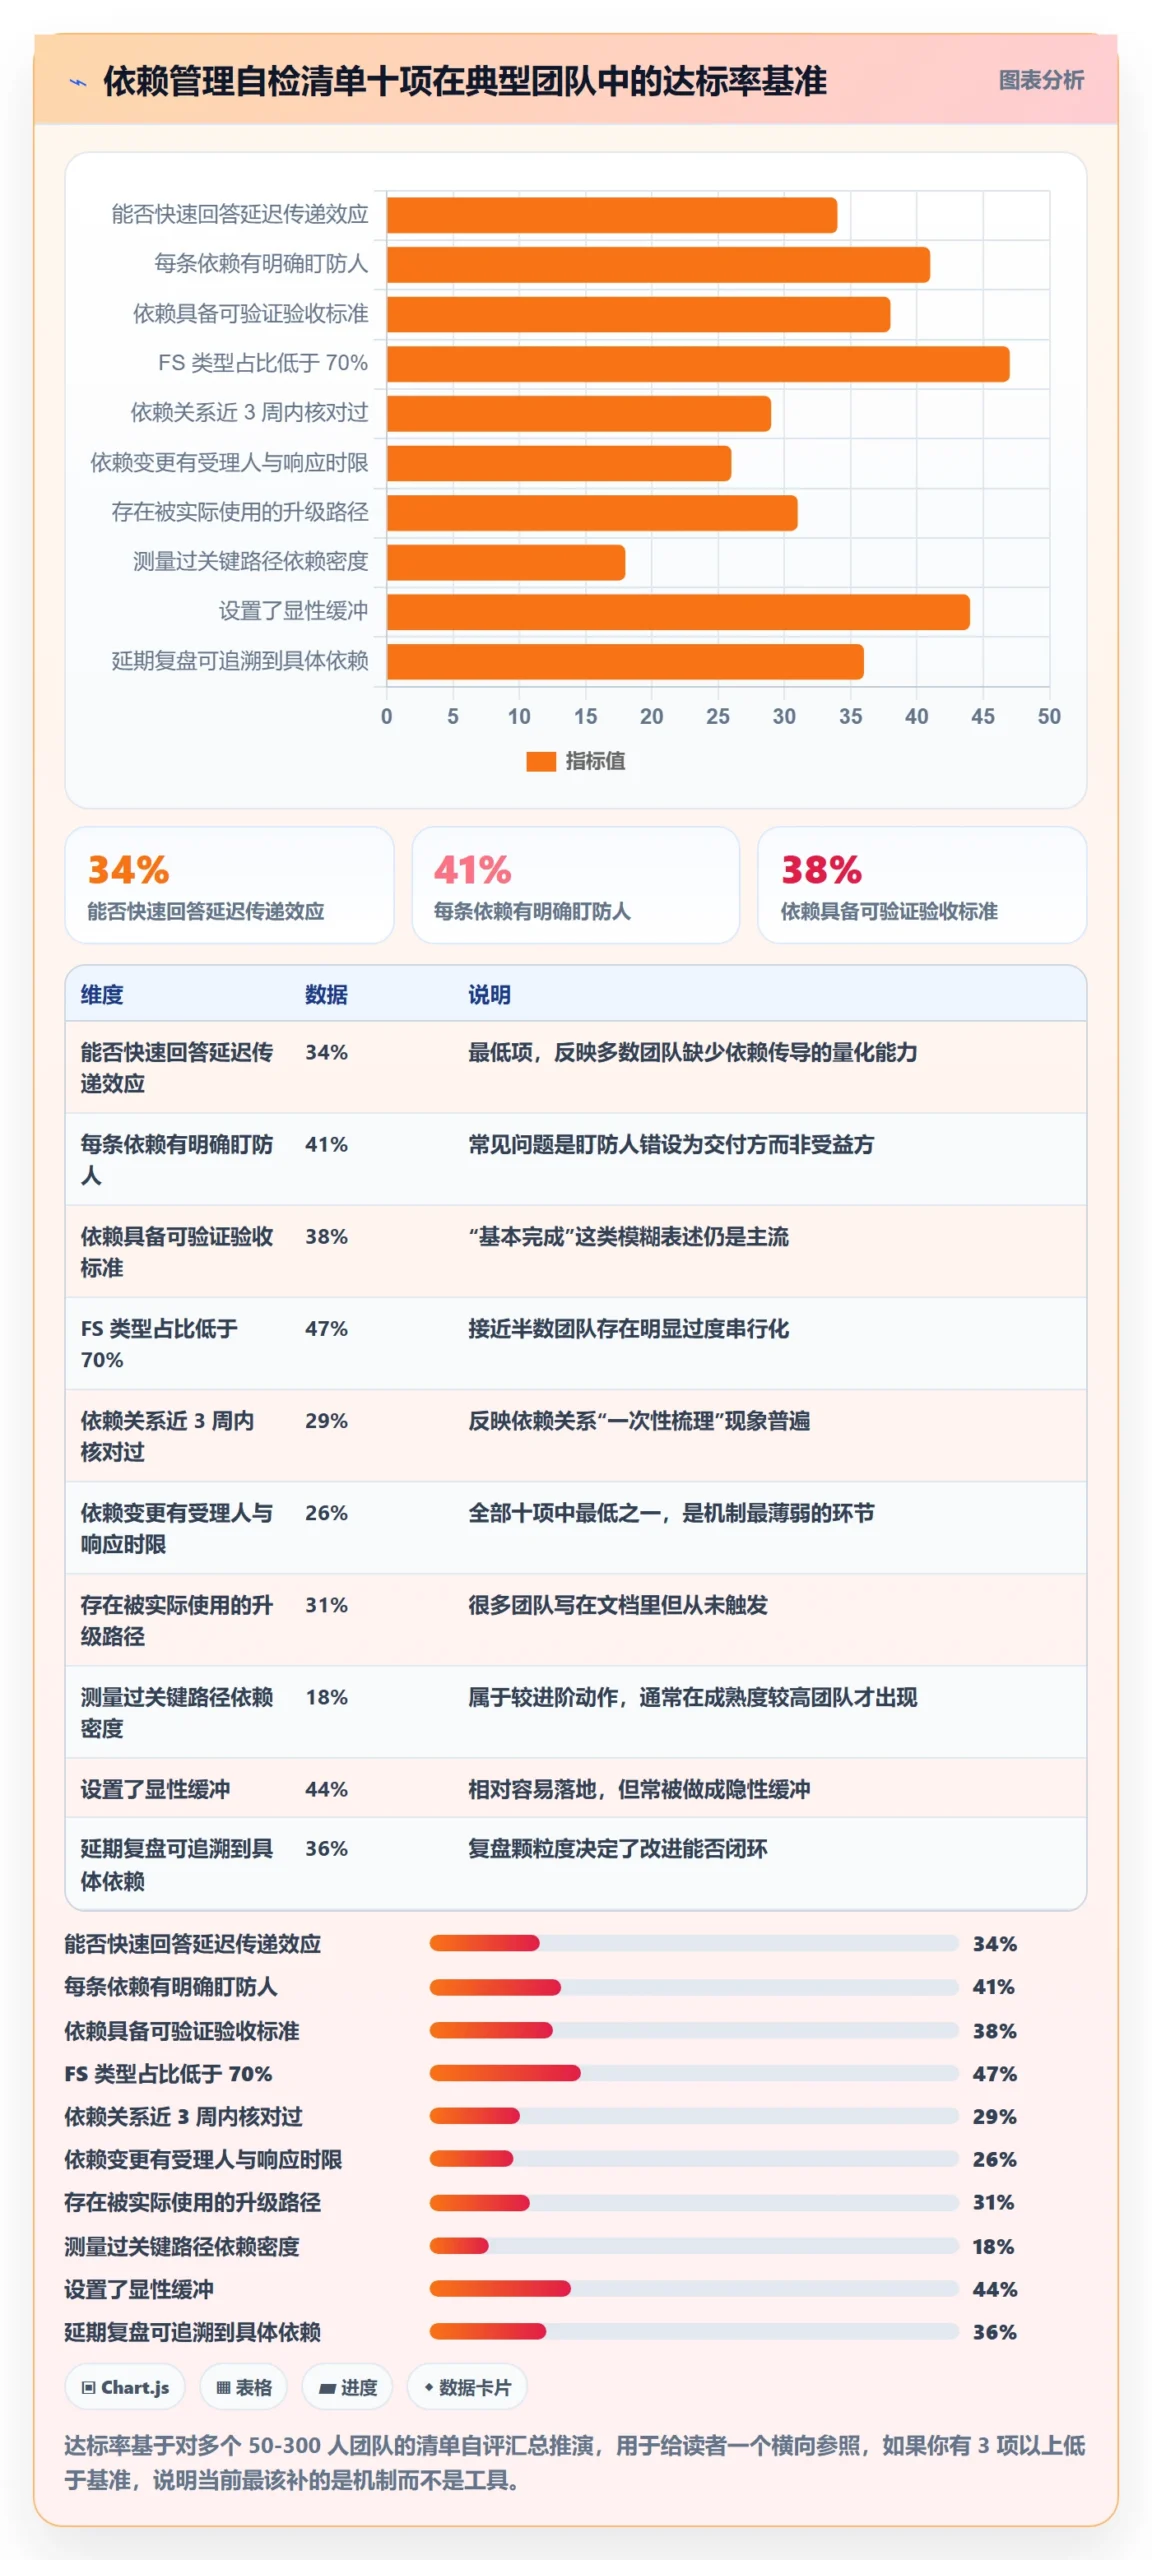Click the 41% data card
The height and width of the screenshot is (2560, 1152).
[x=576, y=885]
